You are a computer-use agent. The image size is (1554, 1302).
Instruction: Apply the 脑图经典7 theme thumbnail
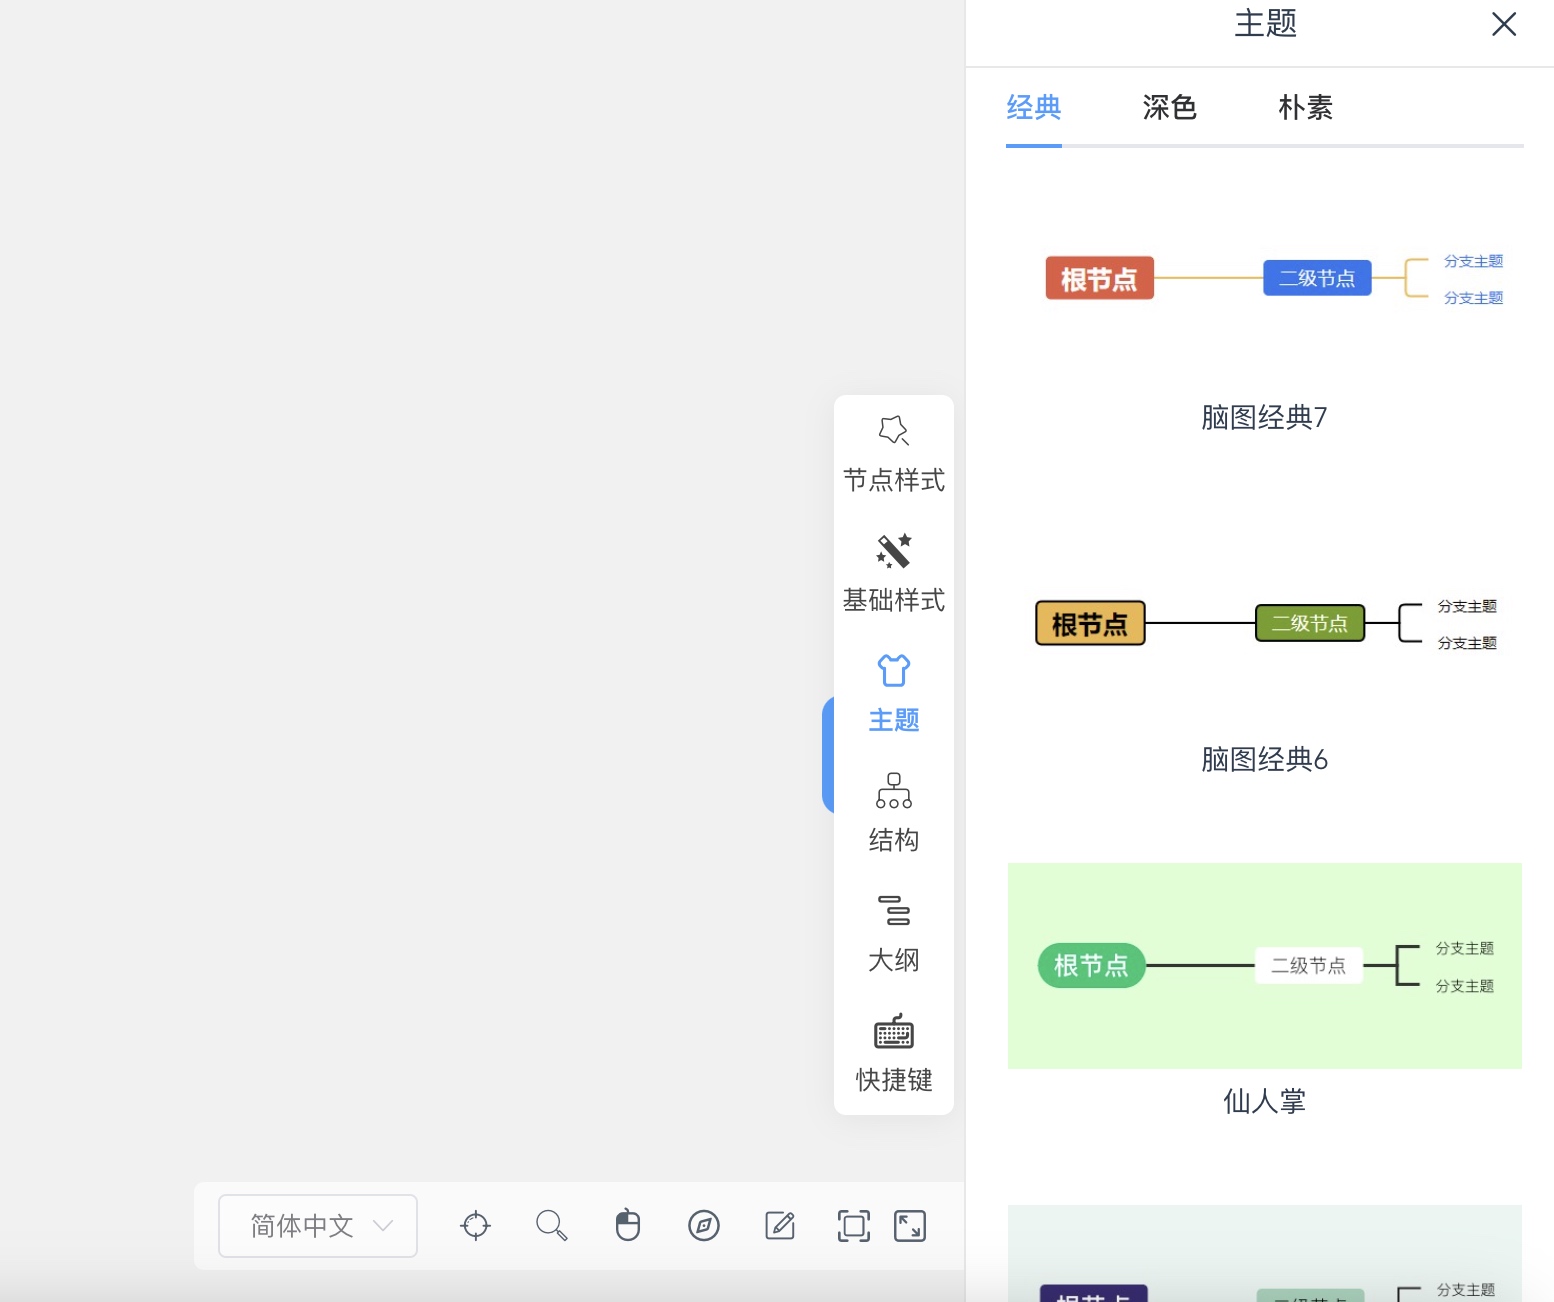pyautogui.click(x=1265, y=279)
